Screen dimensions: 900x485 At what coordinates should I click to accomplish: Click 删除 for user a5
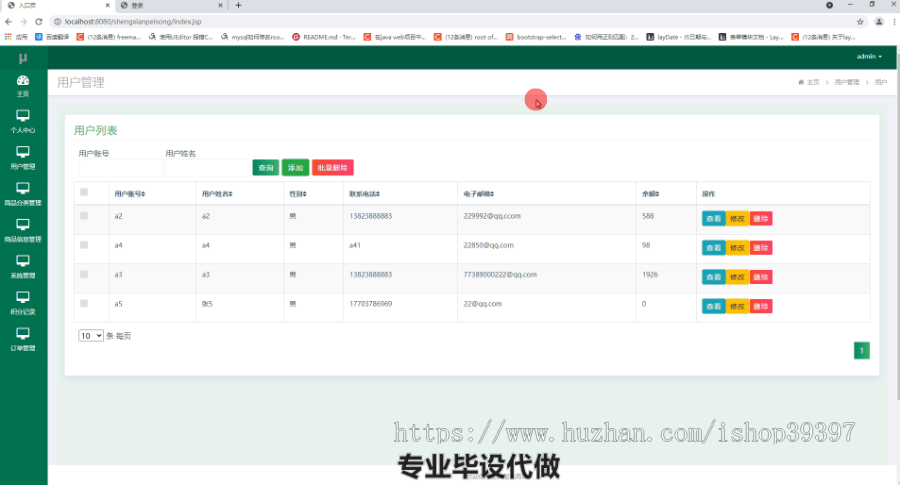tap(761, 306)
